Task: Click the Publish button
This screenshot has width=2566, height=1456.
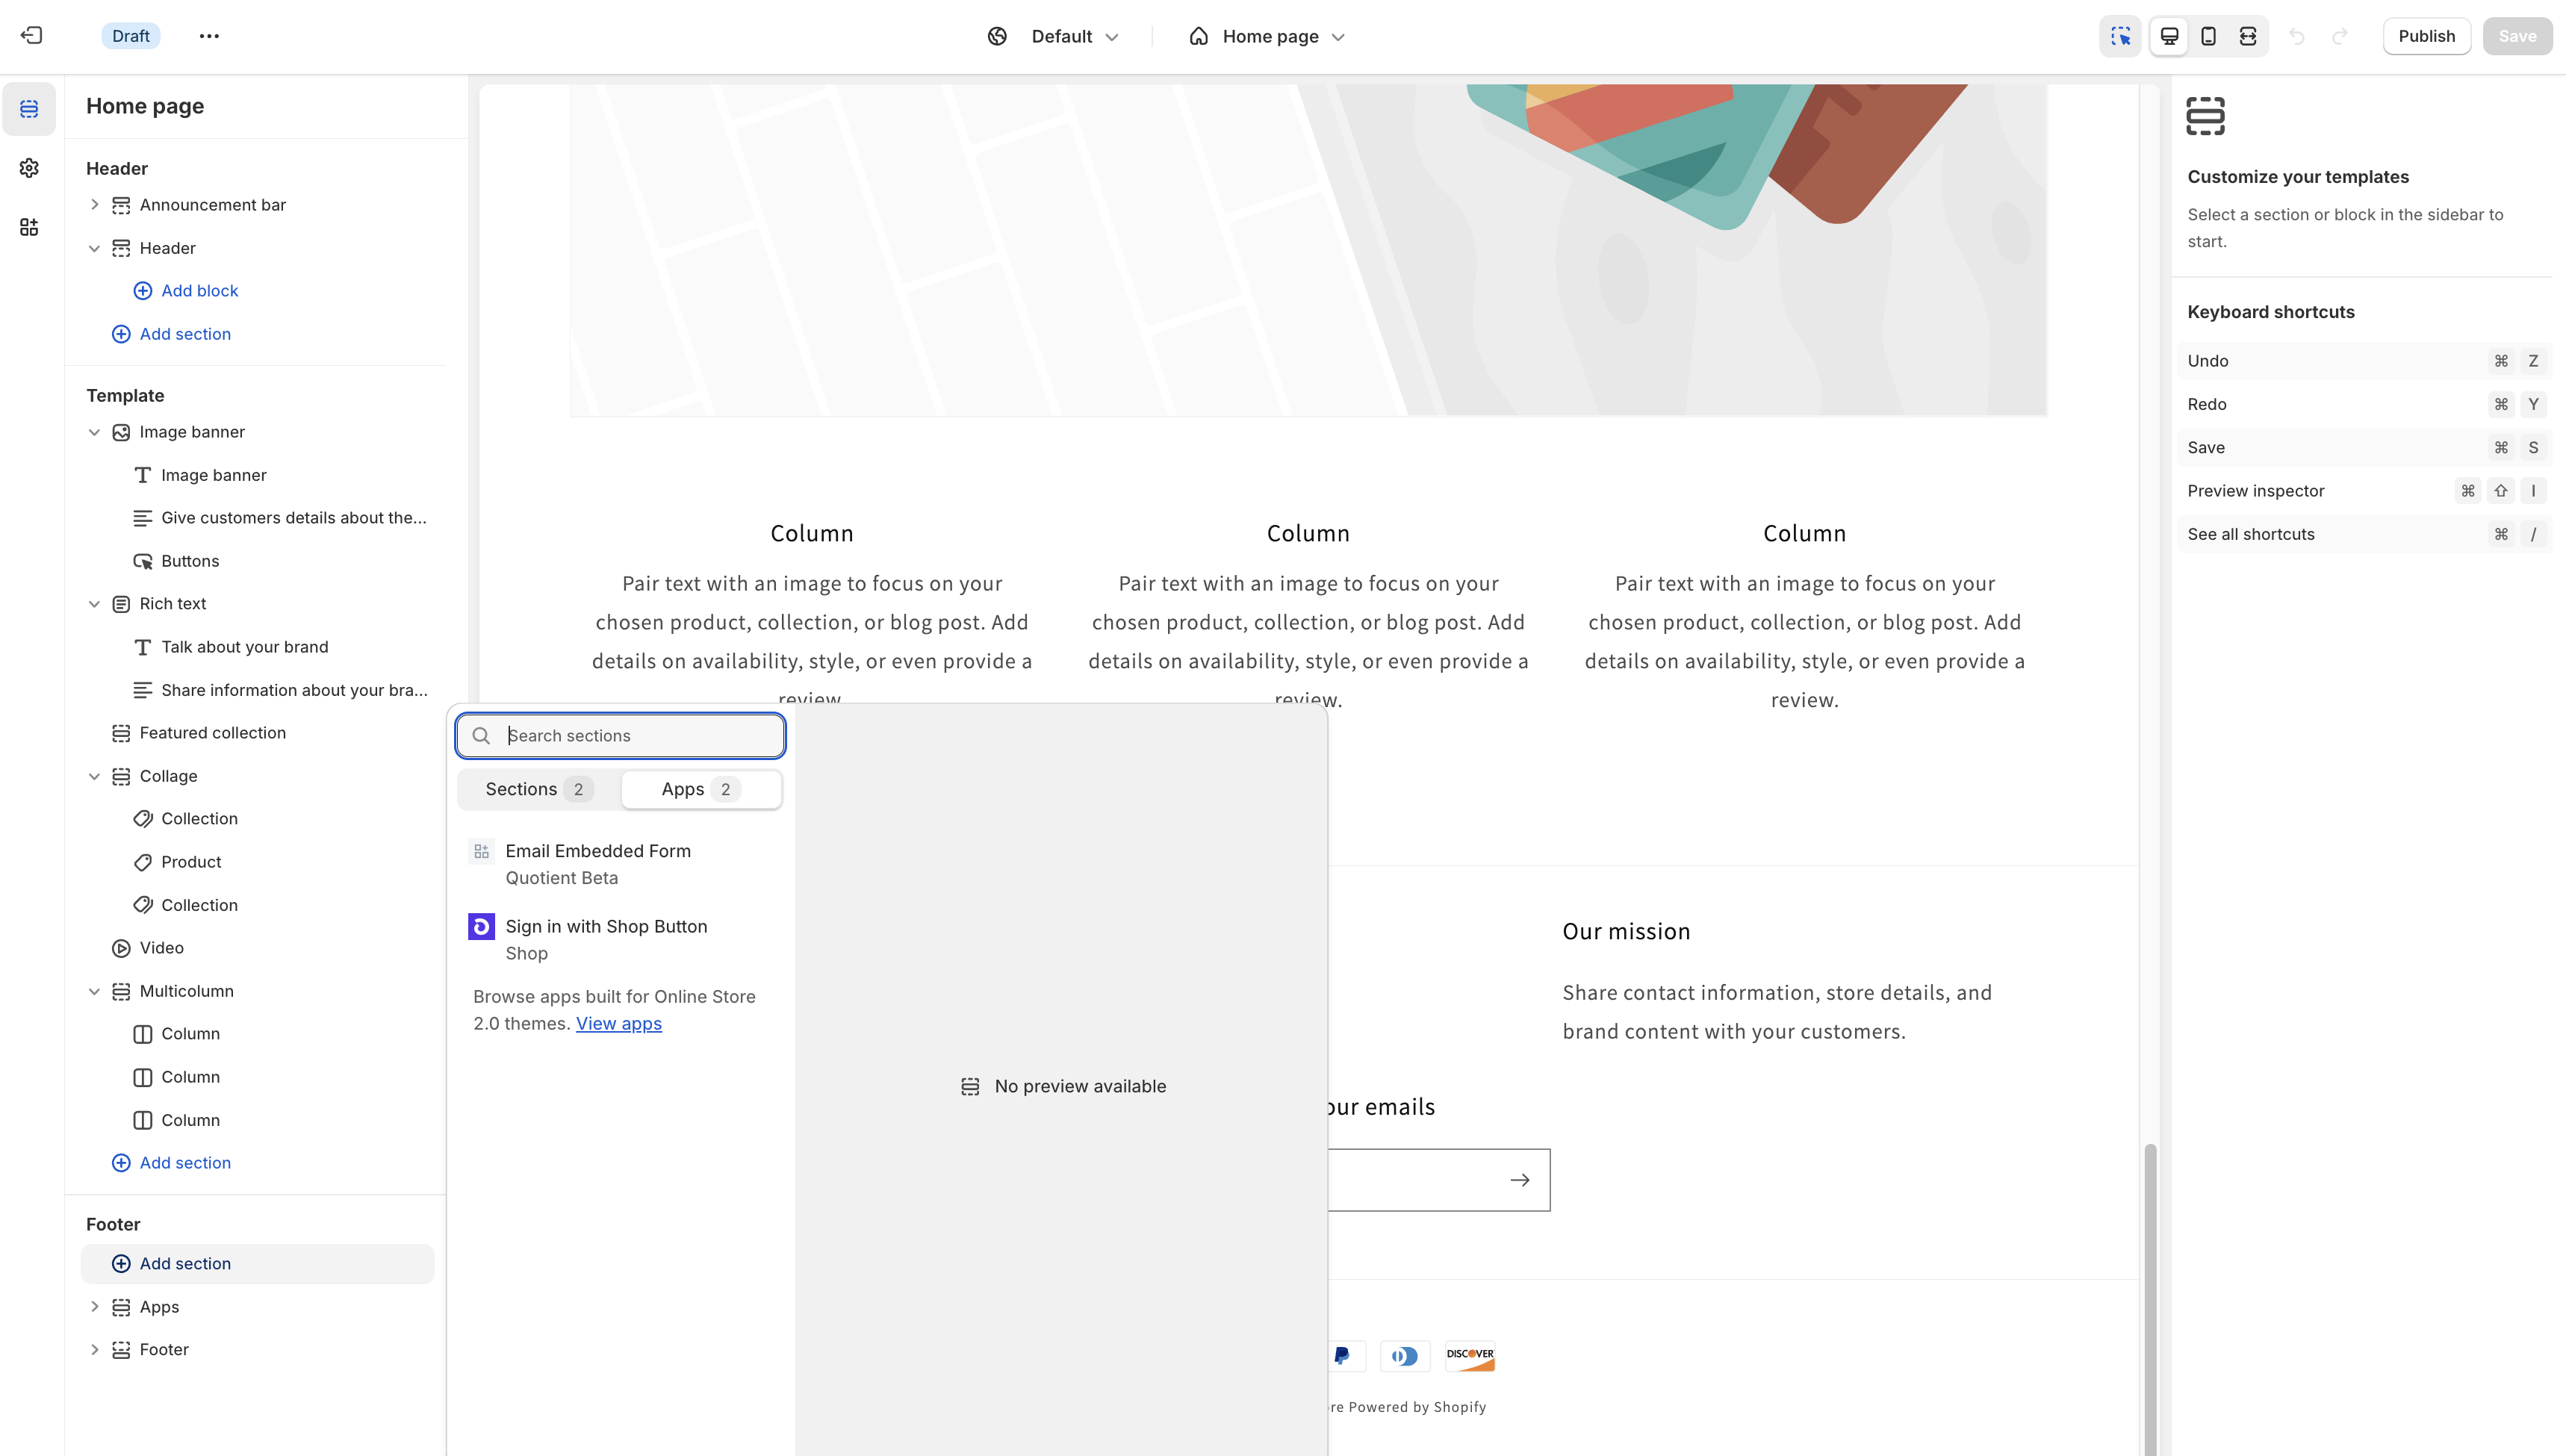Action: (2426, 35)
